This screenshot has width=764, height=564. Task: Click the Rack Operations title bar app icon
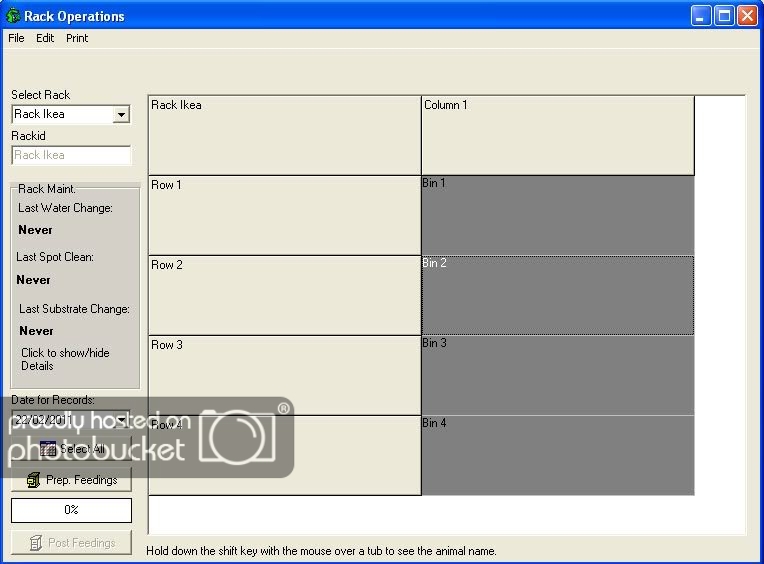12,15
